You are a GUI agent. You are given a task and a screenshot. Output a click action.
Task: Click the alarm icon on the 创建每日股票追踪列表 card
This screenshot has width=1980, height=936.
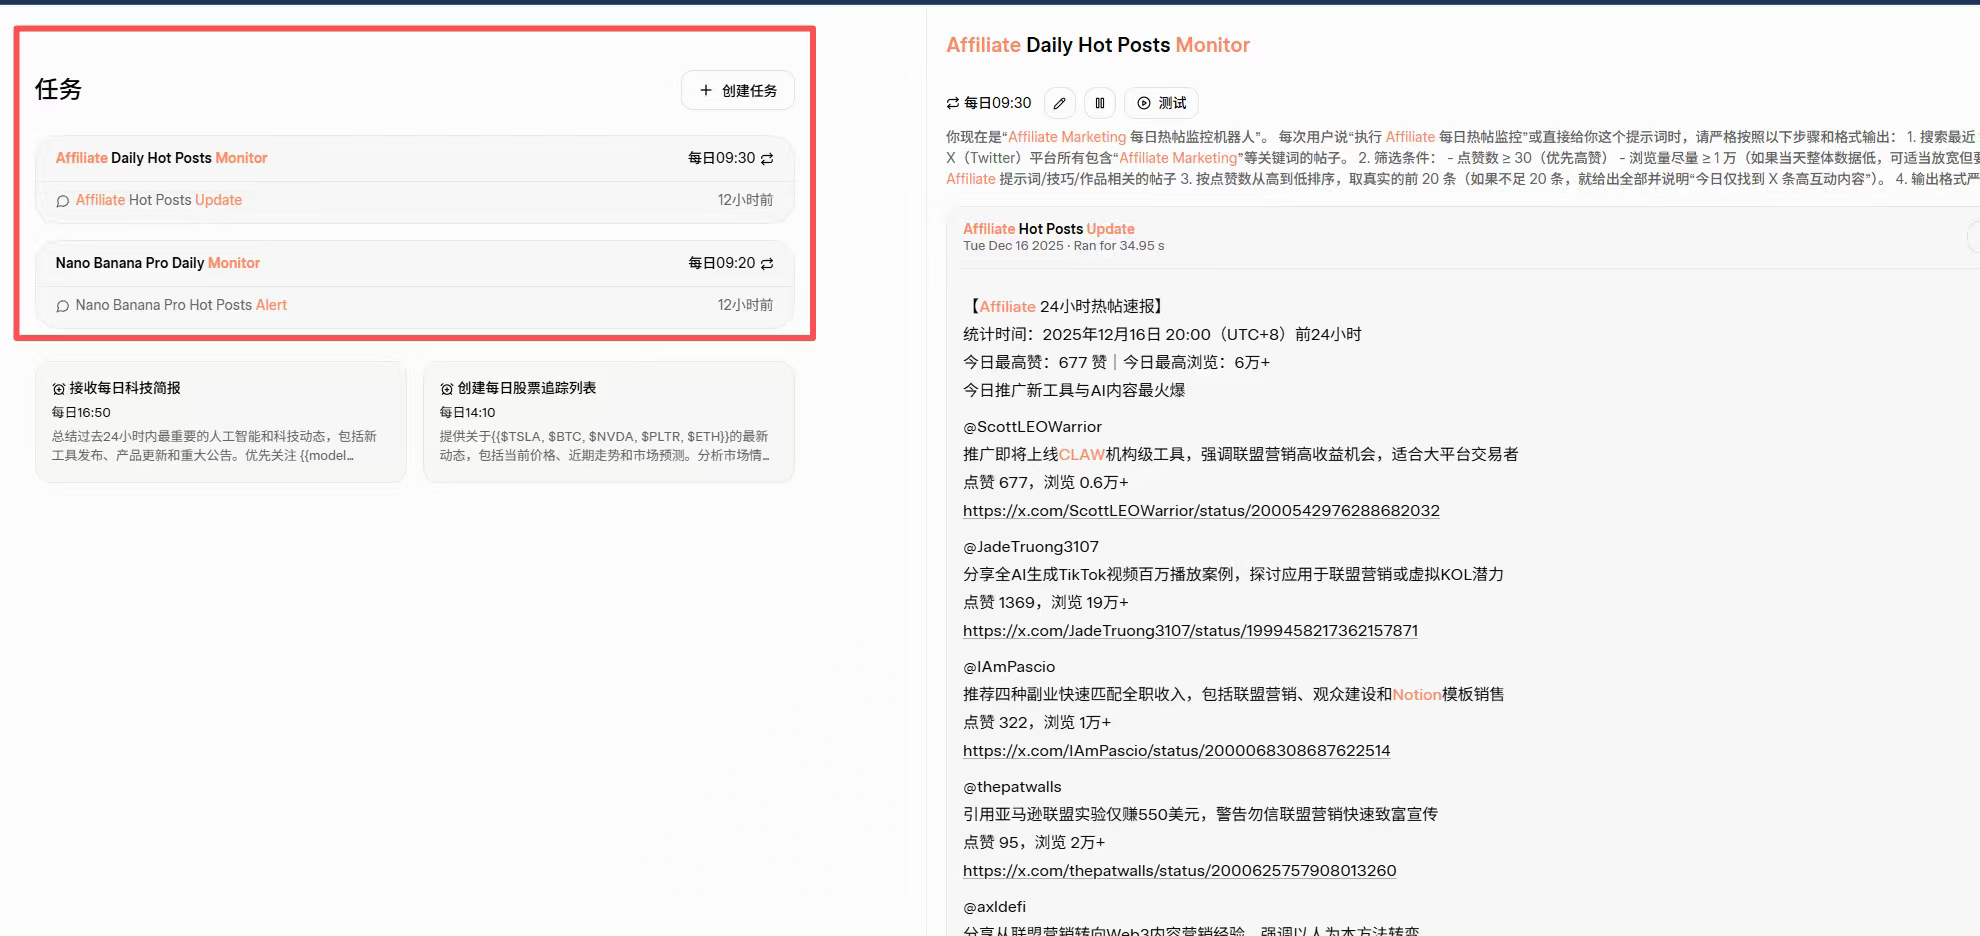point(447,388)
